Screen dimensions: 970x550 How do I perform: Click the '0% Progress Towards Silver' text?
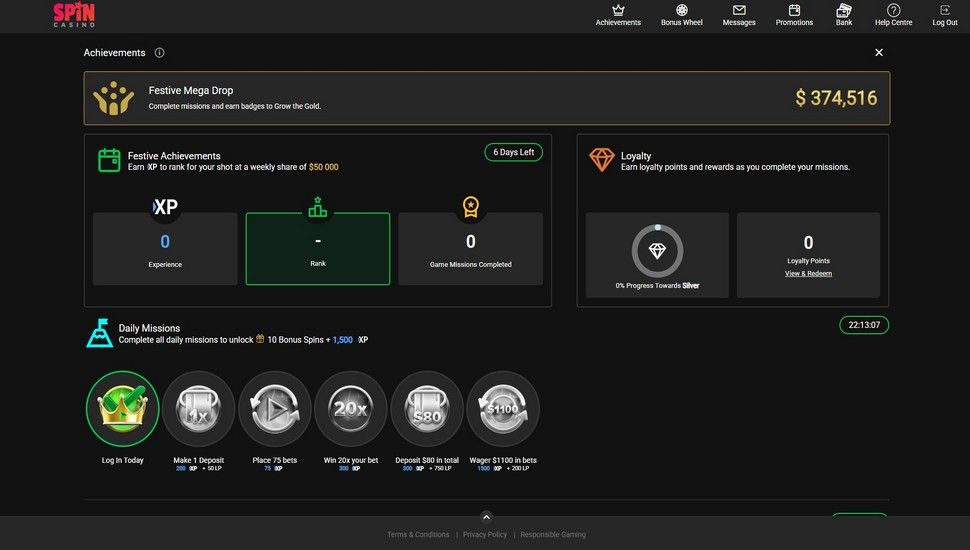657,286
